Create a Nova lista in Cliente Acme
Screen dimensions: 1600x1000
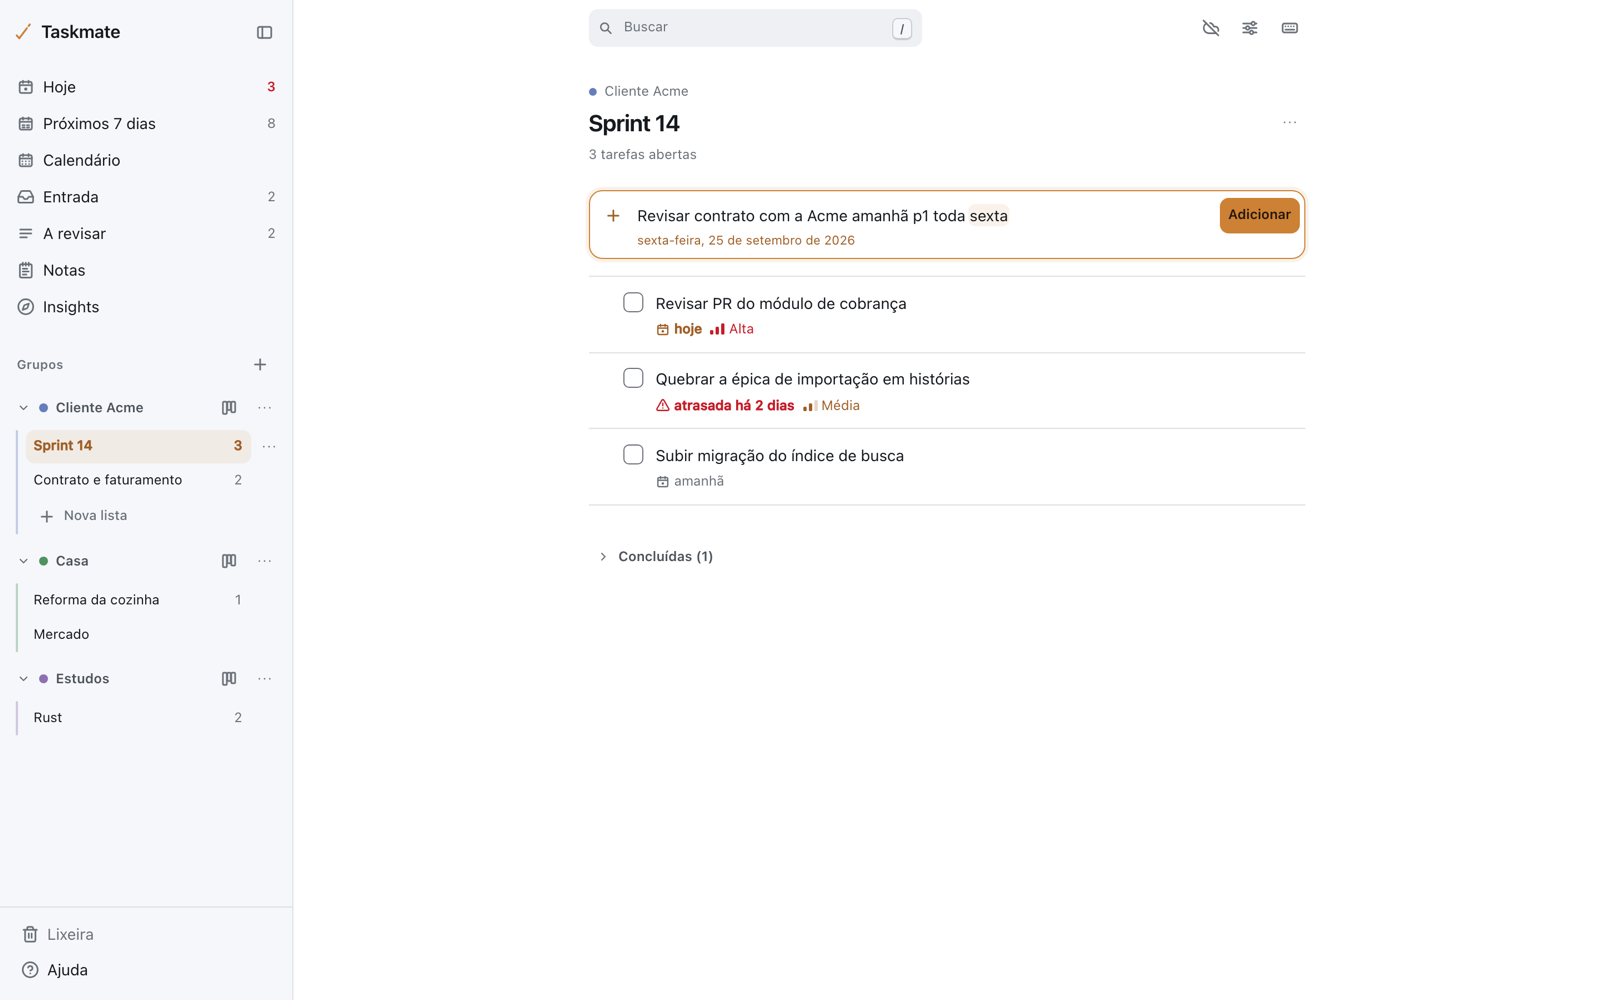pos(84,516)
